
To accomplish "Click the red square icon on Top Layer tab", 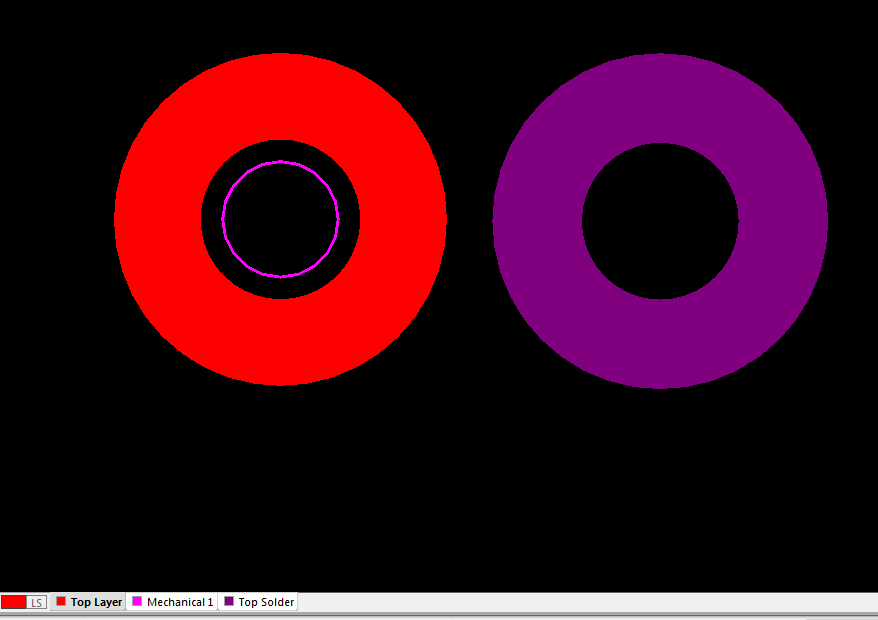I will point(61,602).
